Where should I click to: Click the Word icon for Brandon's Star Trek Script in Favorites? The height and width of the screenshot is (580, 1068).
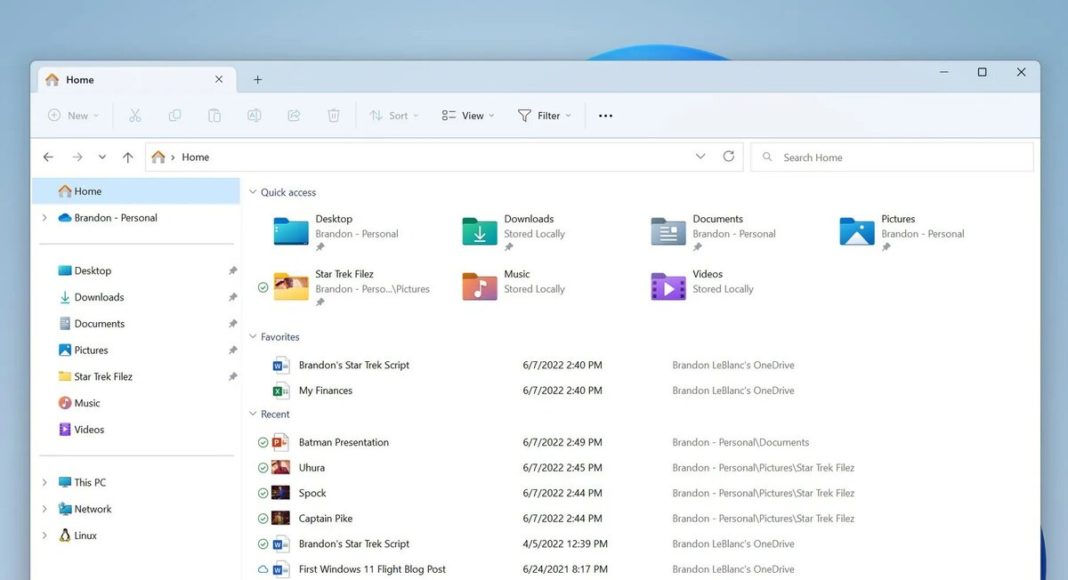(281, 366)
